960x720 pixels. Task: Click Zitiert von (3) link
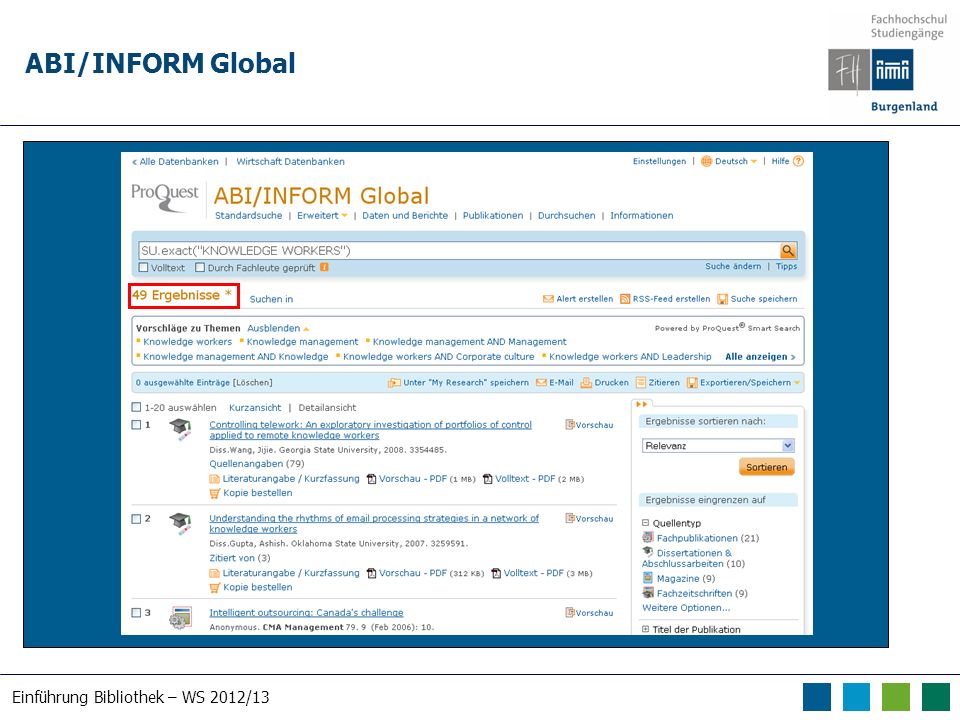[239, 558]
